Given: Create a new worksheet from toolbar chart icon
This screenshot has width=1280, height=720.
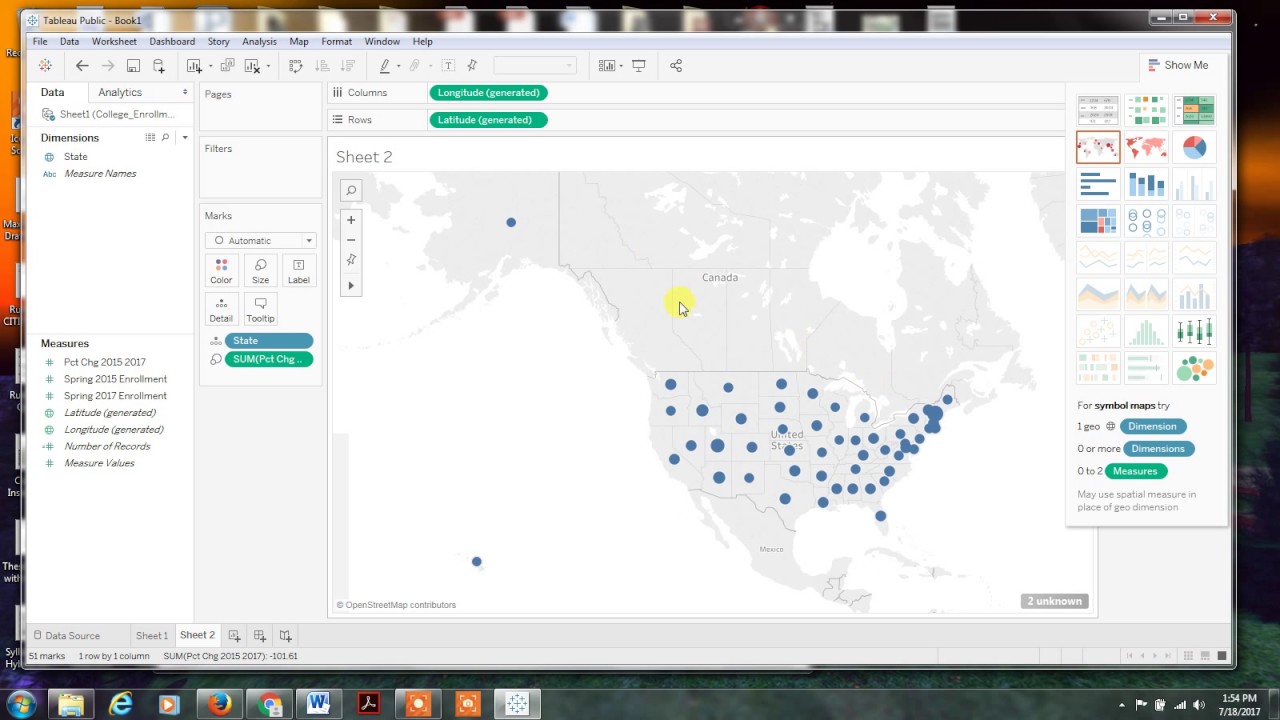Looking at the screenshot, I should (194, 66).
